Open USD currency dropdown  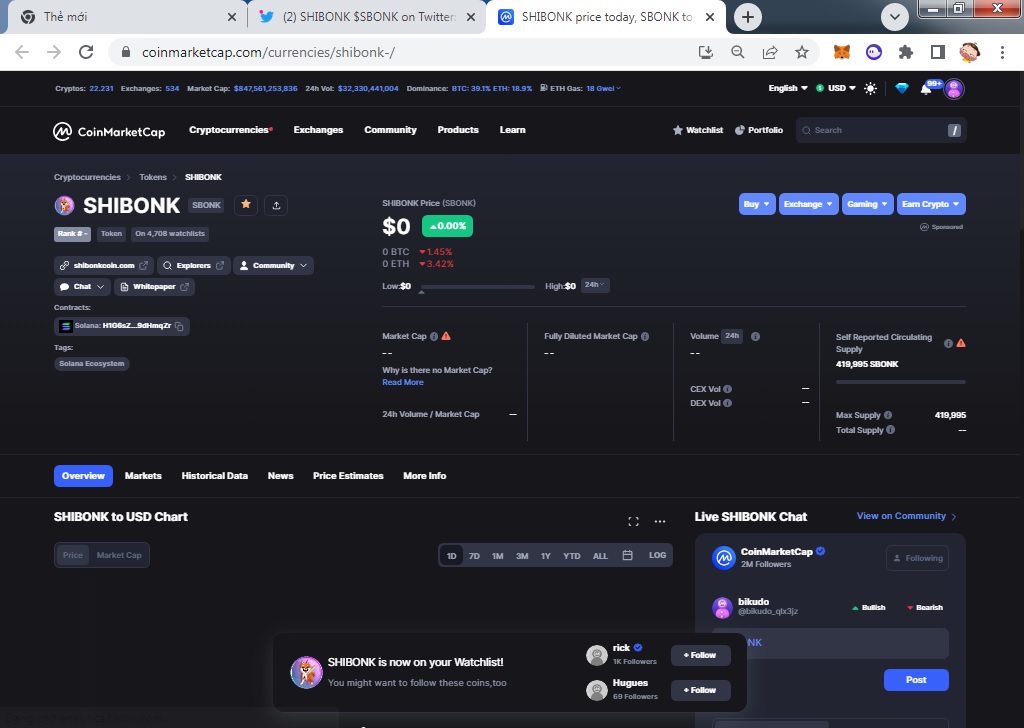pyautogui.click(x=837, y=88)
